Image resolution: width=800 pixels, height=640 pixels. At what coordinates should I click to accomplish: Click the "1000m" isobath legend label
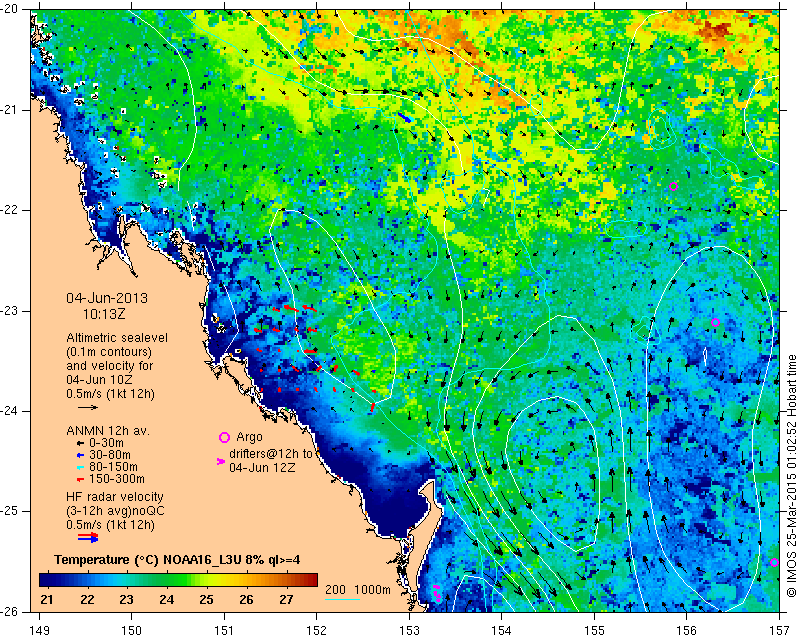click(x=372, y=589)
